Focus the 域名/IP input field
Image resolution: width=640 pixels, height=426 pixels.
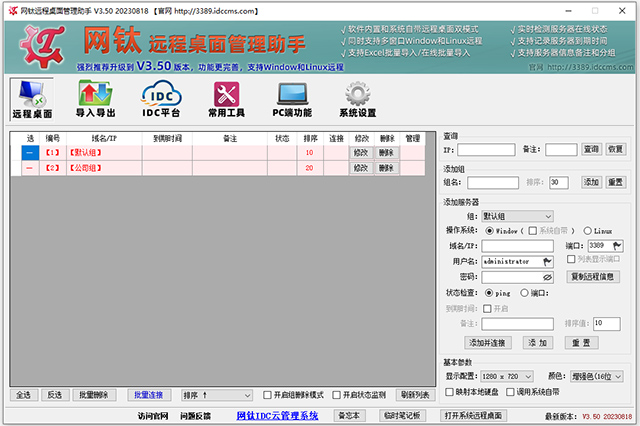click(x=518, y=246)
